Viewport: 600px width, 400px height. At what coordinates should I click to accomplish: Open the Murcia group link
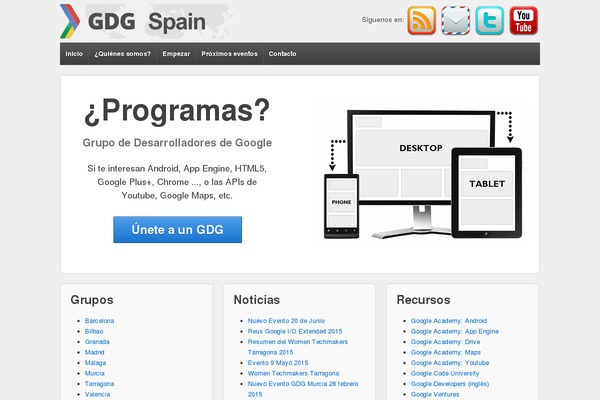click(95, 373)
